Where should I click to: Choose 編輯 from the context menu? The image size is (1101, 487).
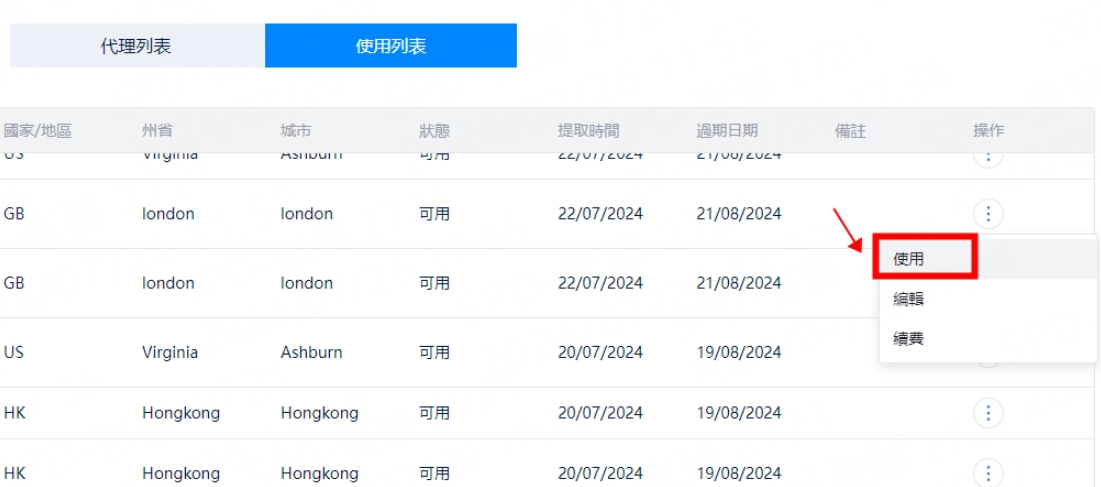(909, 299)
